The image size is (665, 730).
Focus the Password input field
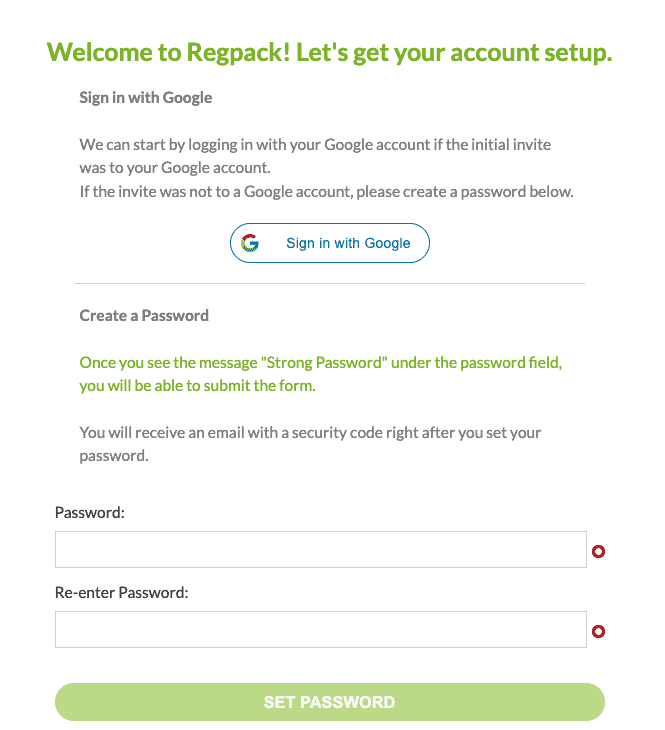click(320, 550)
